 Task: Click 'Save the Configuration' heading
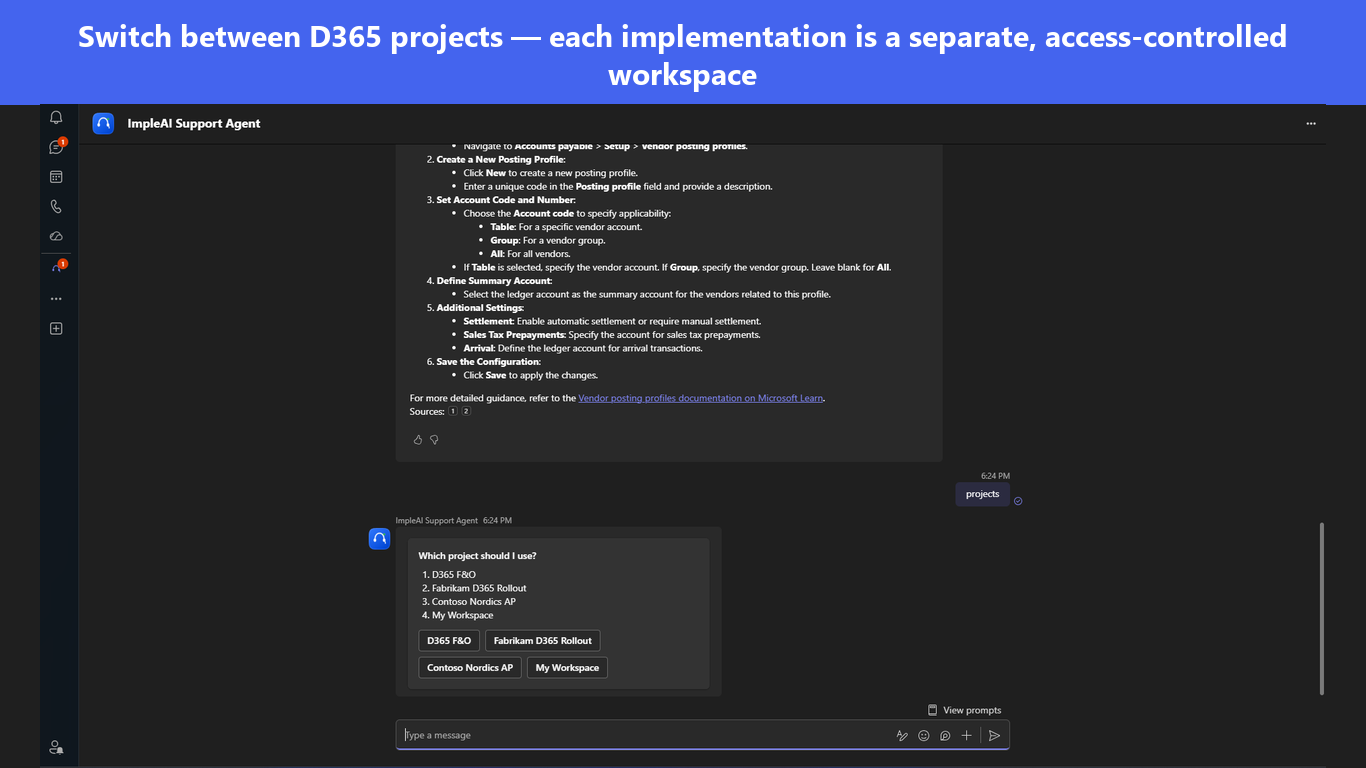(x=489, y=362)
